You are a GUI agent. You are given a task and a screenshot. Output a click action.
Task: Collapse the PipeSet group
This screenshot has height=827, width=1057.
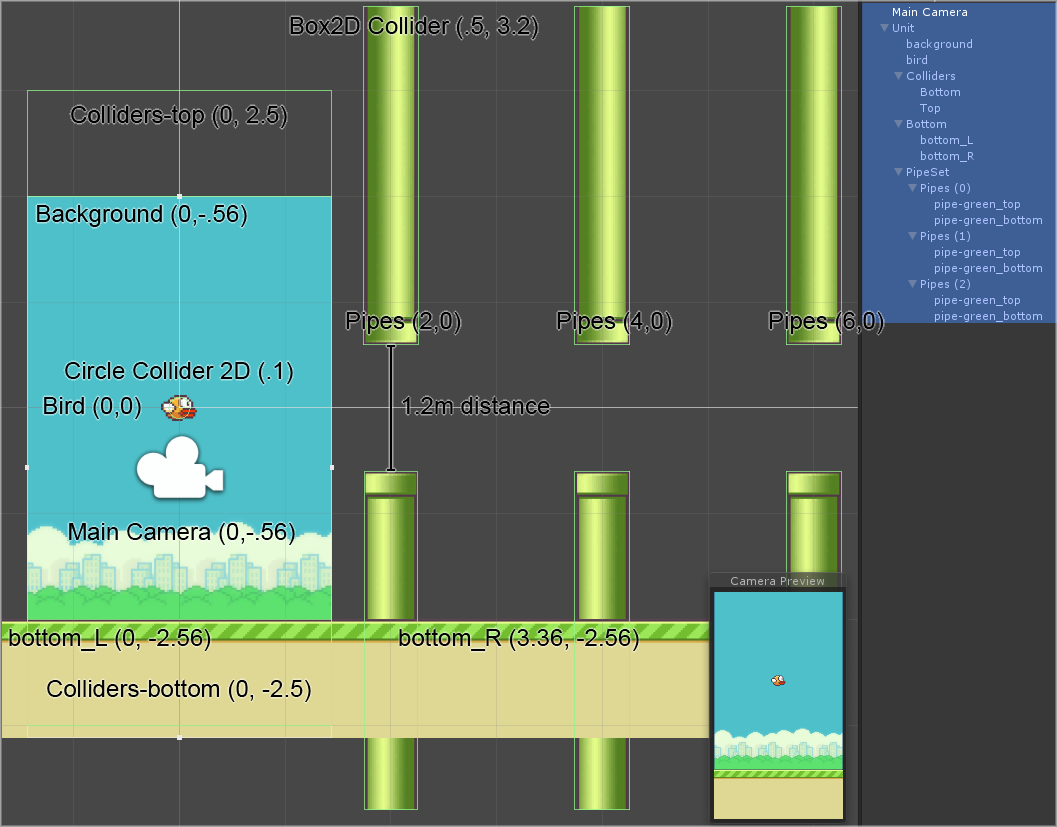897,172
